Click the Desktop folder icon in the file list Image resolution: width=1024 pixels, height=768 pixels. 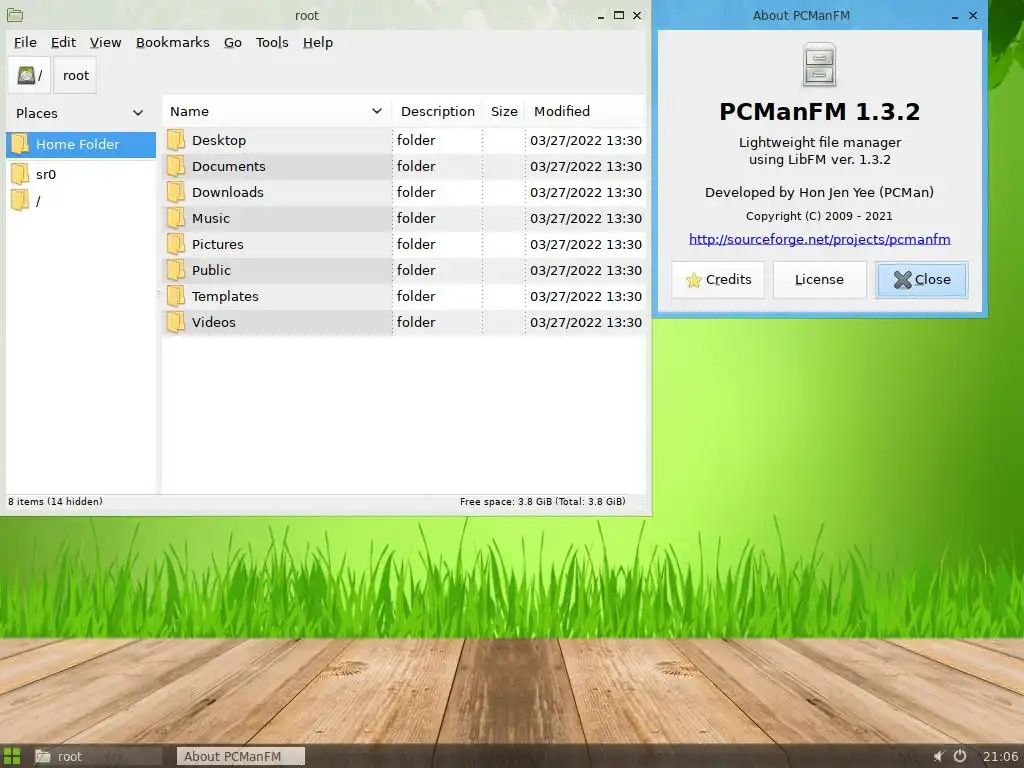tap(176, 140)
